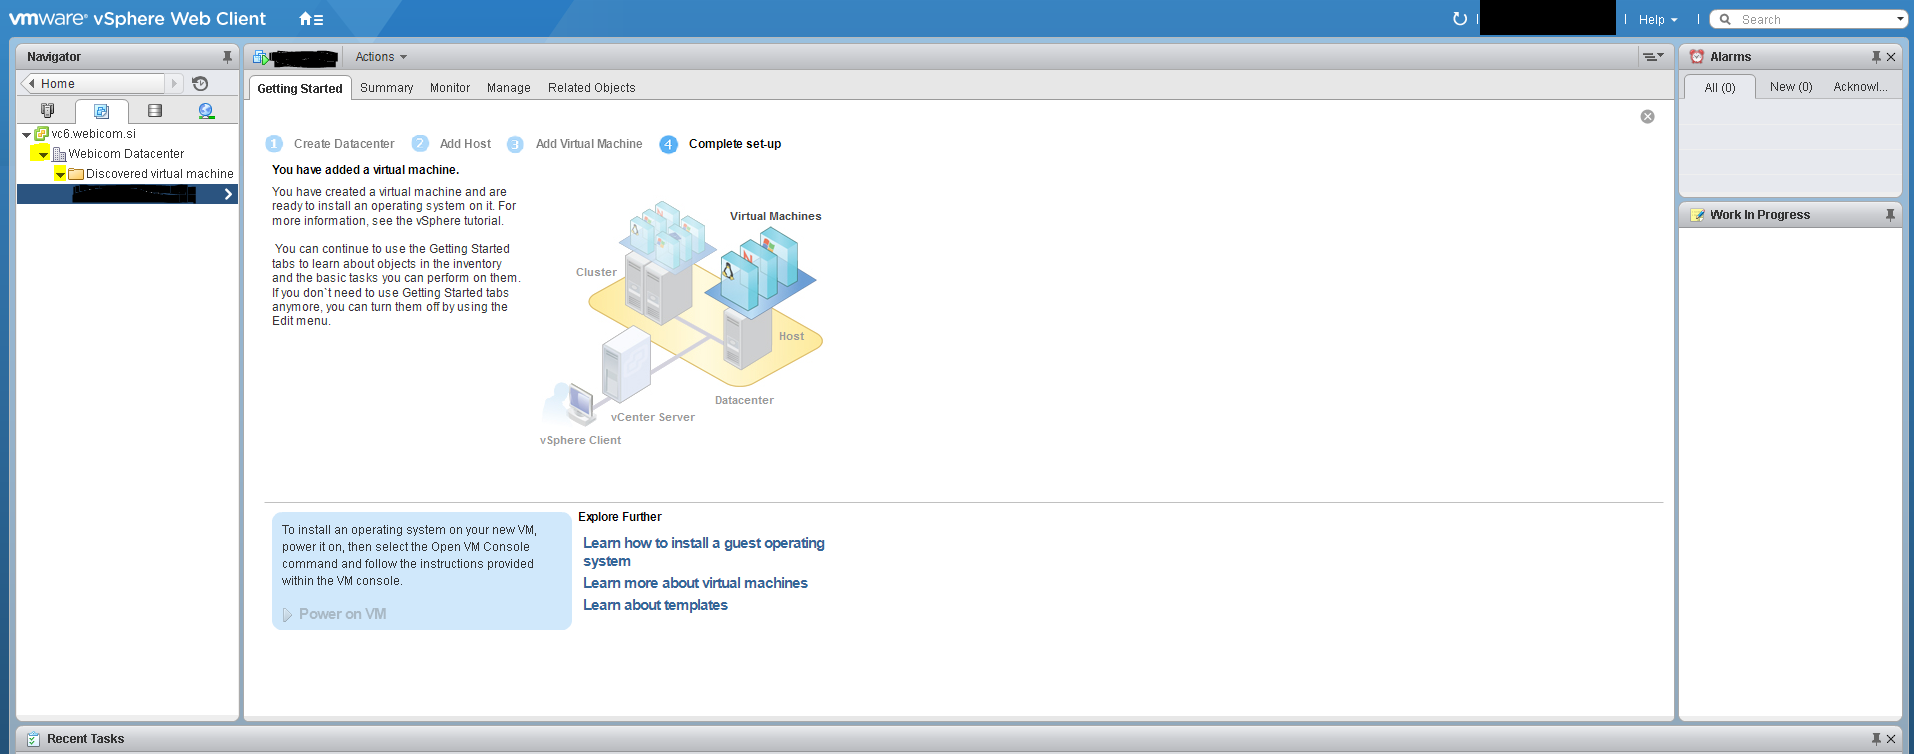Click step 1 Create Datacenter circle
Image resolution: width=1914 pixels, height=754 pixels.
[x=274, y=144]
